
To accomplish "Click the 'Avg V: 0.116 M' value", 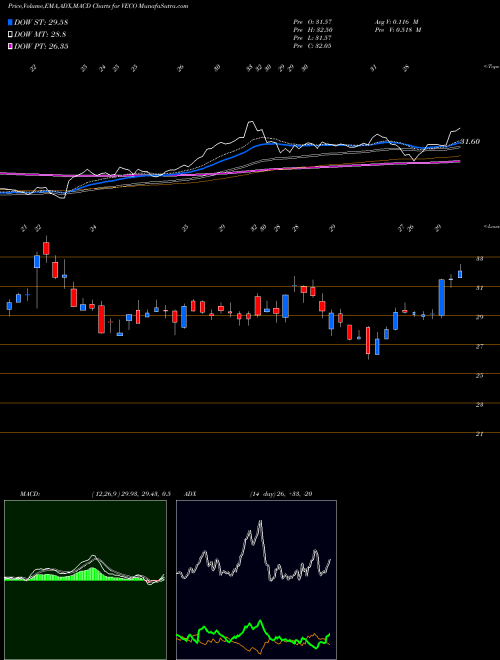I will tap(396, 21).
